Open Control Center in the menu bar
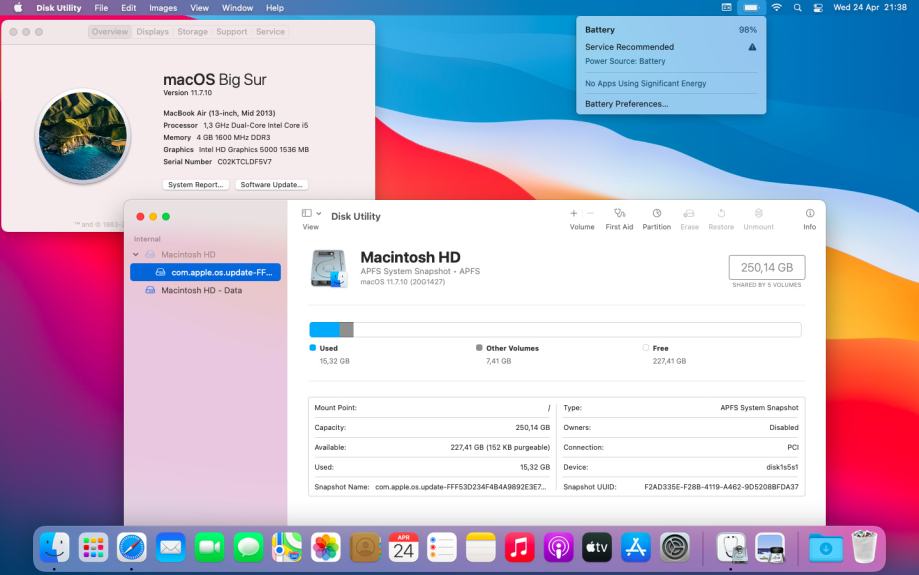This screenshot has height=575, width=919. click(x=816, y=8)
